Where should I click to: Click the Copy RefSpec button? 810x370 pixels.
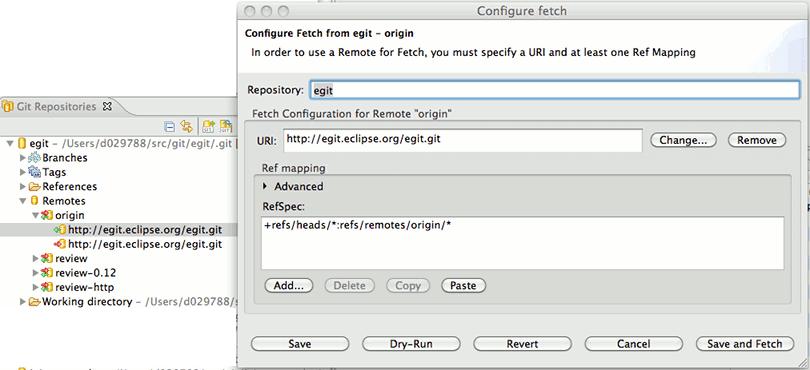coord(408,285)
